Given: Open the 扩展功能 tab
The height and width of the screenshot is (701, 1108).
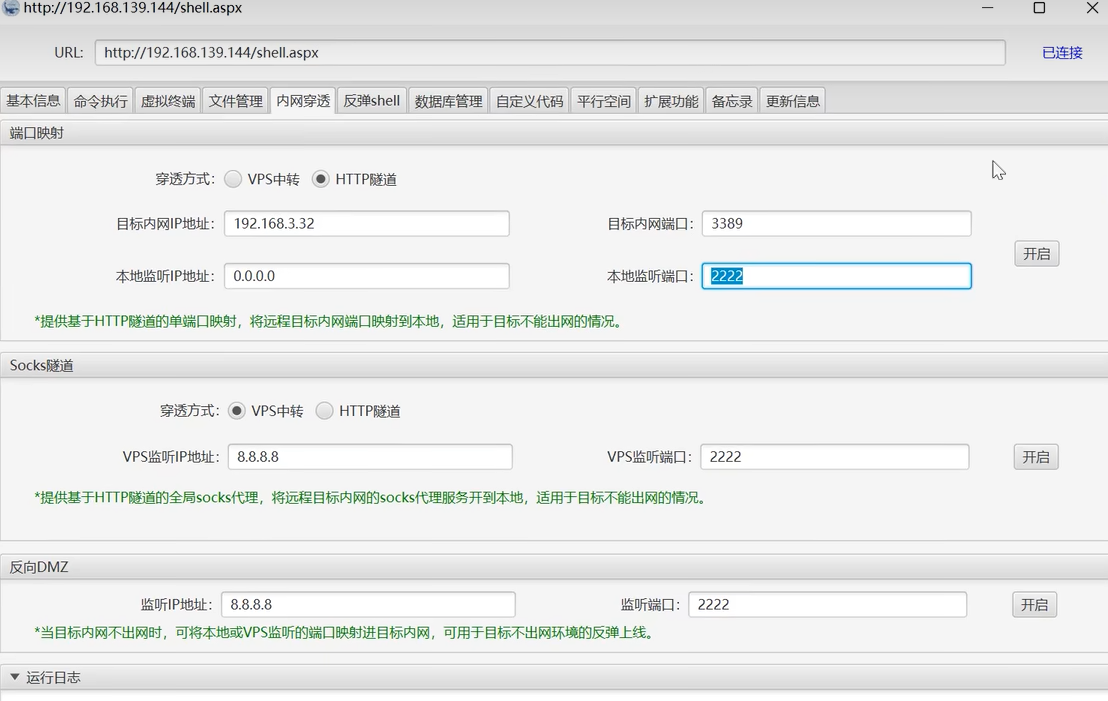Looking at the screenshot, I should click(x=671, y=100).
